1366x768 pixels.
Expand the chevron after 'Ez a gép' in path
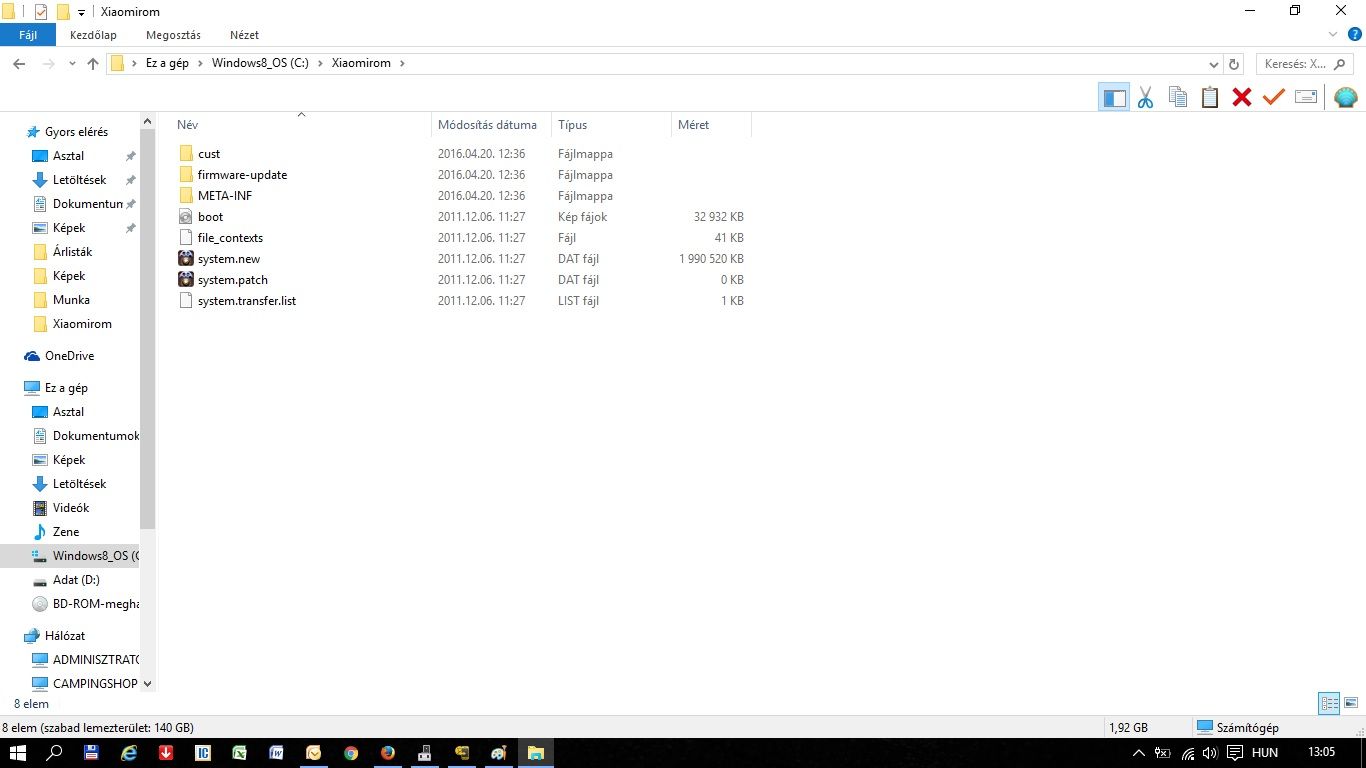point(202,63)
